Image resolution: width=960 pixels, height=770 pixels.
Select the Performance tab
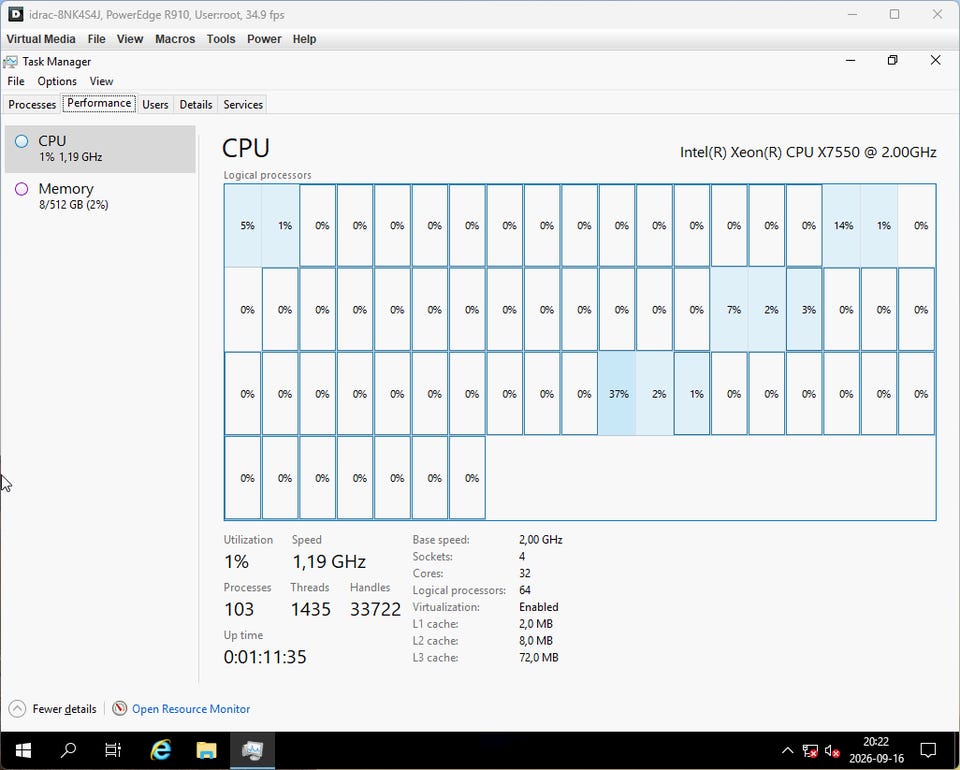pos(99,103)
